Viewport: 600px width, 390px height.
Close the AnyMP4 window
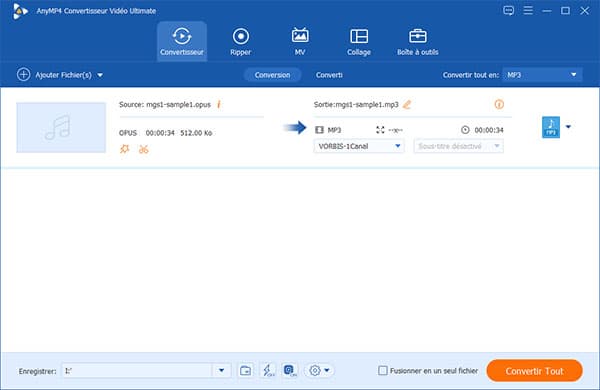[584, 11]
